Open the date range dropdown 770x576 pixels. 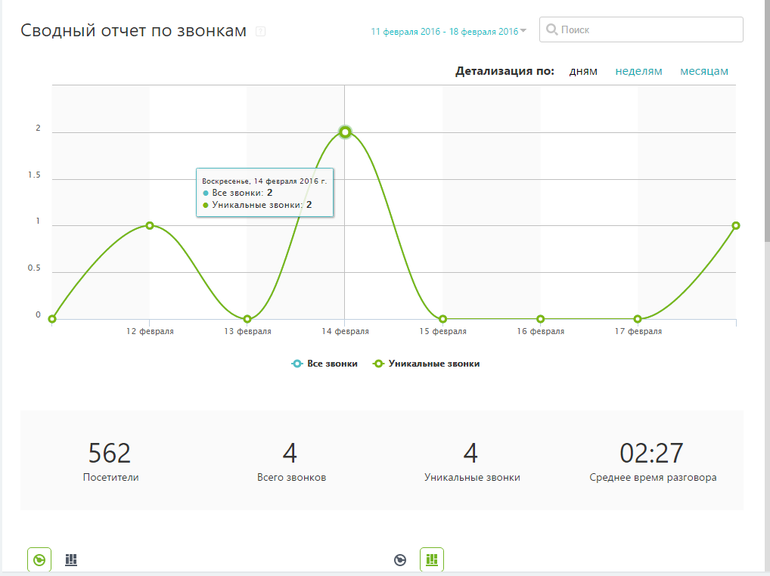[444, 32]
